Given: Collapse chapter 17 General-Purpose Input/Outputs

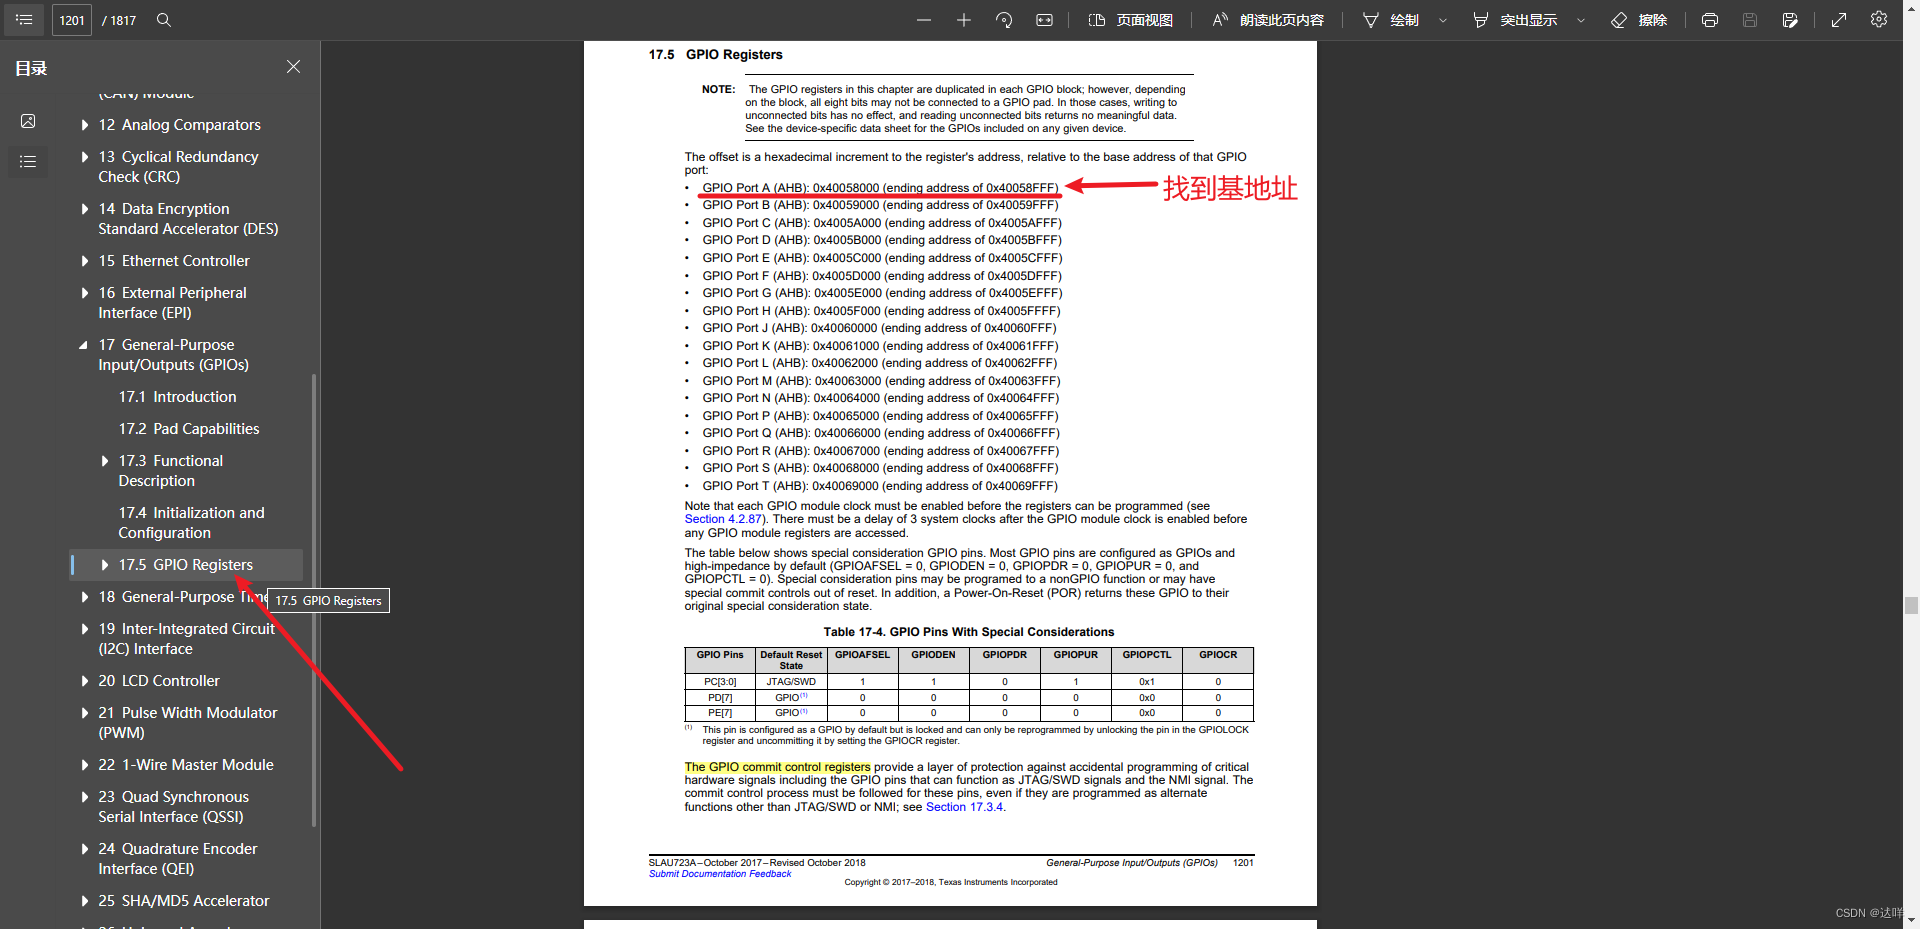Looking at the screenshot, I should pos(84,345).
